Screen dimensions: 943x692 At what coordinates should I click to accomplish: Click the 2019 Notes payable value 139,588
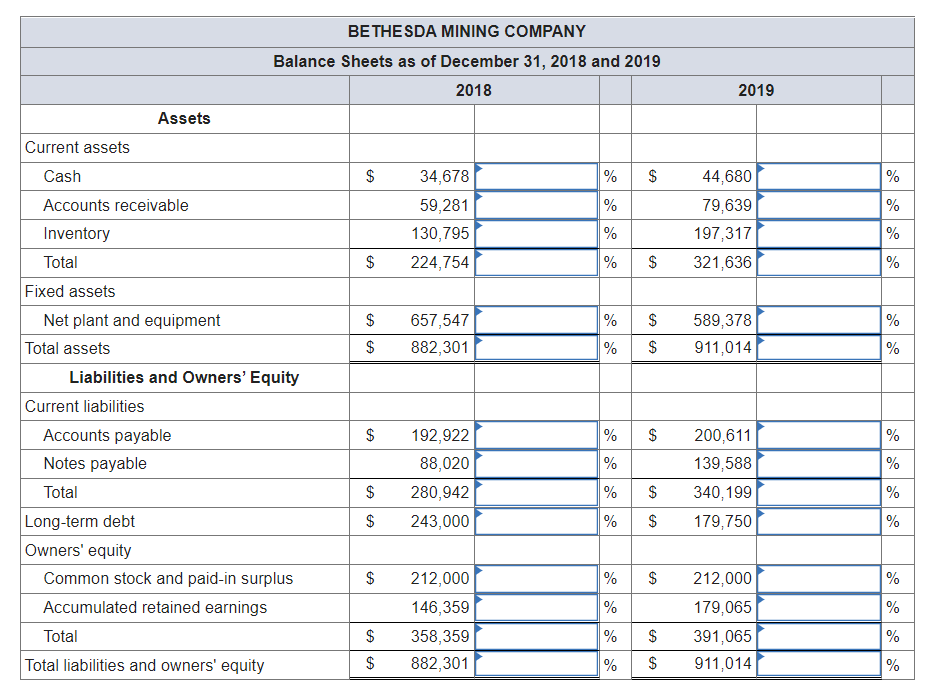[723, 464]
